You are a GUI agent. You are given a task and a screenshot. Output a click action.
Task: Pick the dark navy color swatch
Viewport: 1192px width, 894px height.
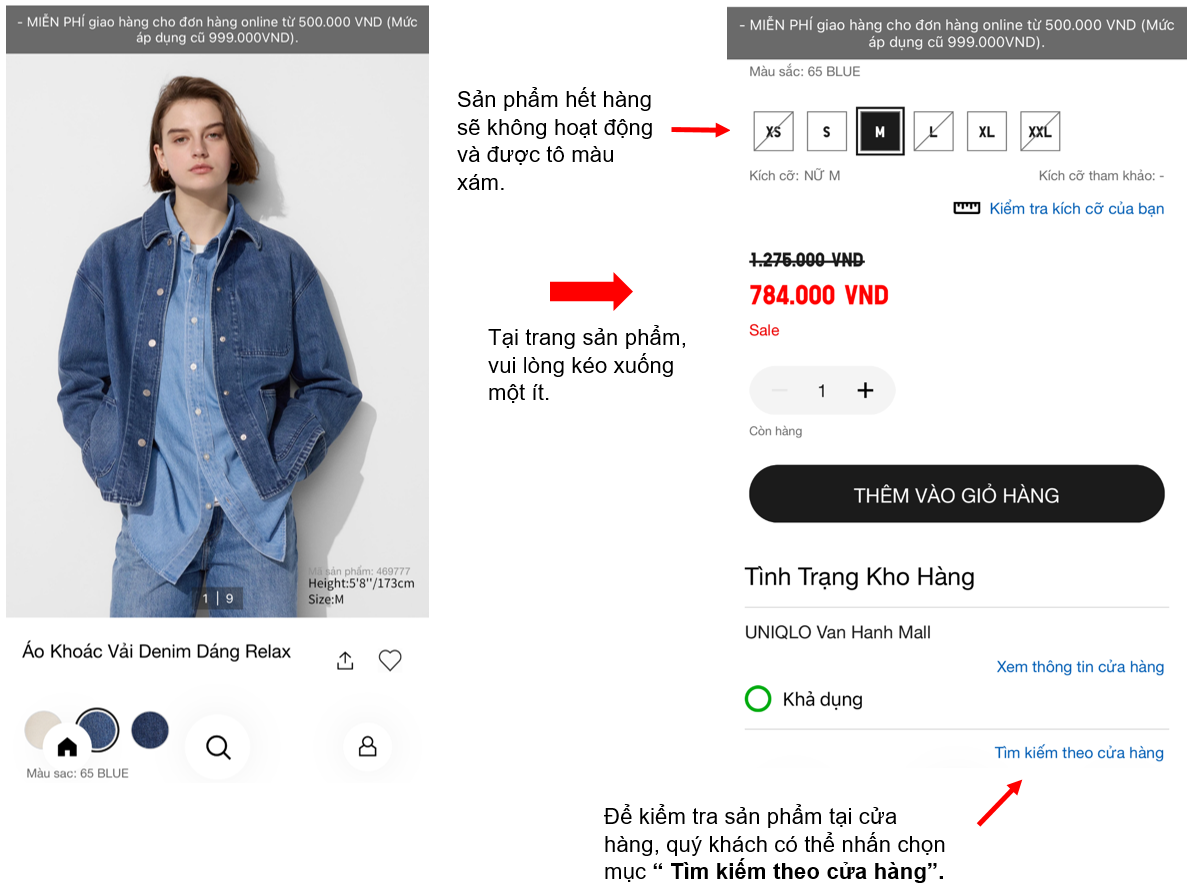pos(150,729)
